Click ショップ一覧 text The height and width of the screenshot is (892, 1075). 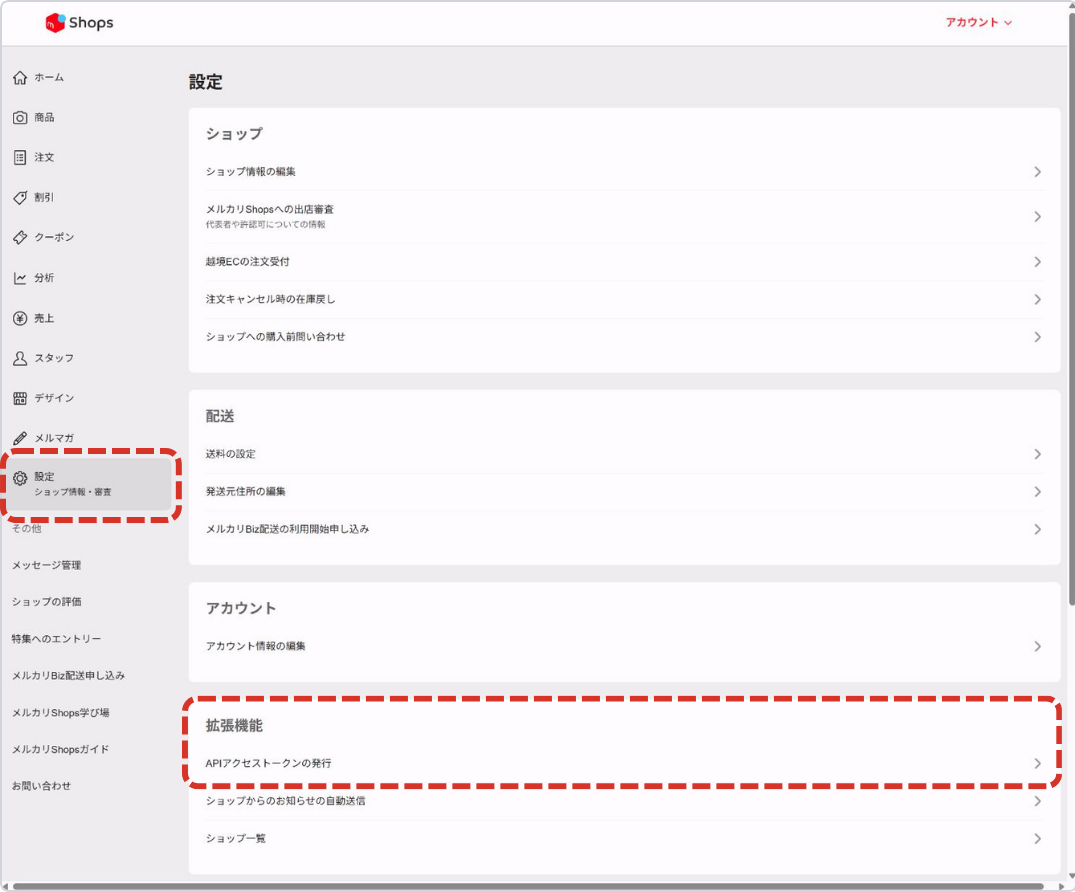click(x=236, y=839)
